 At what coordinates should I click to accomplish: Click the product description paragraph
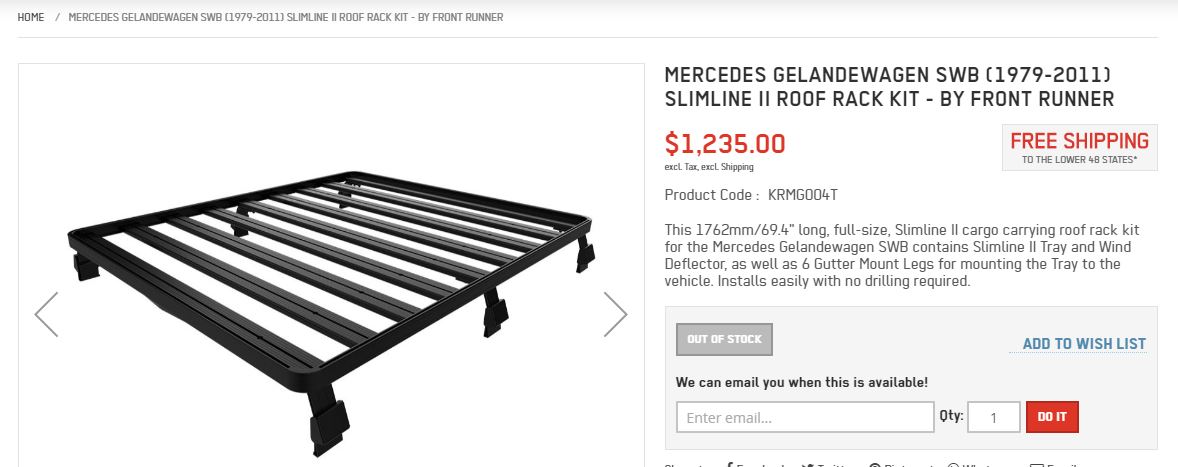point(901,256)
